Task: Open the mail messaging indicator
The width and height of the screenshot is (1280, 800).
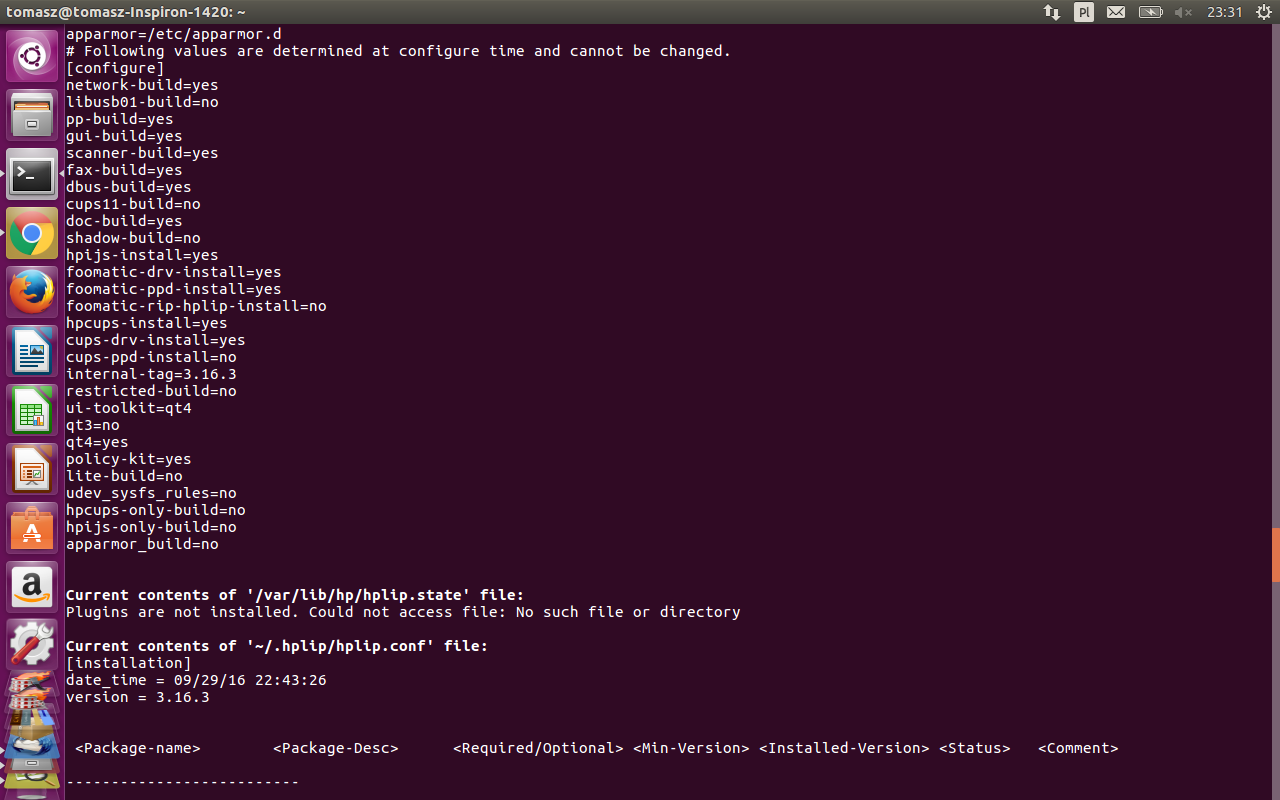Action: pos(1116,12)
